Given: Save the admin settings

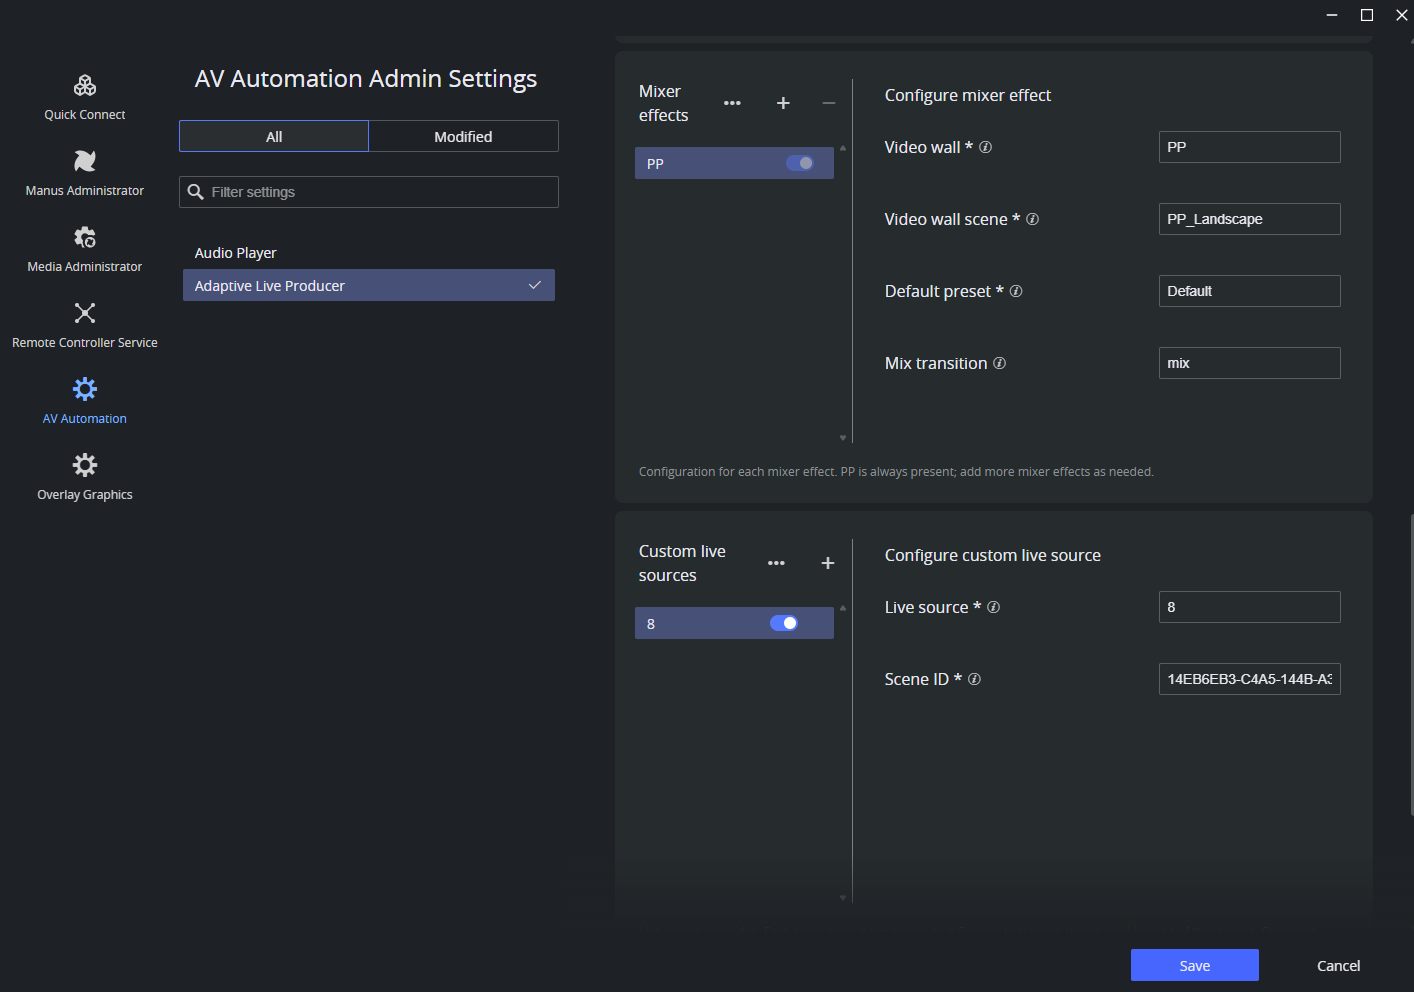Looking at the screenshot, I should [x=1195, y=965].
